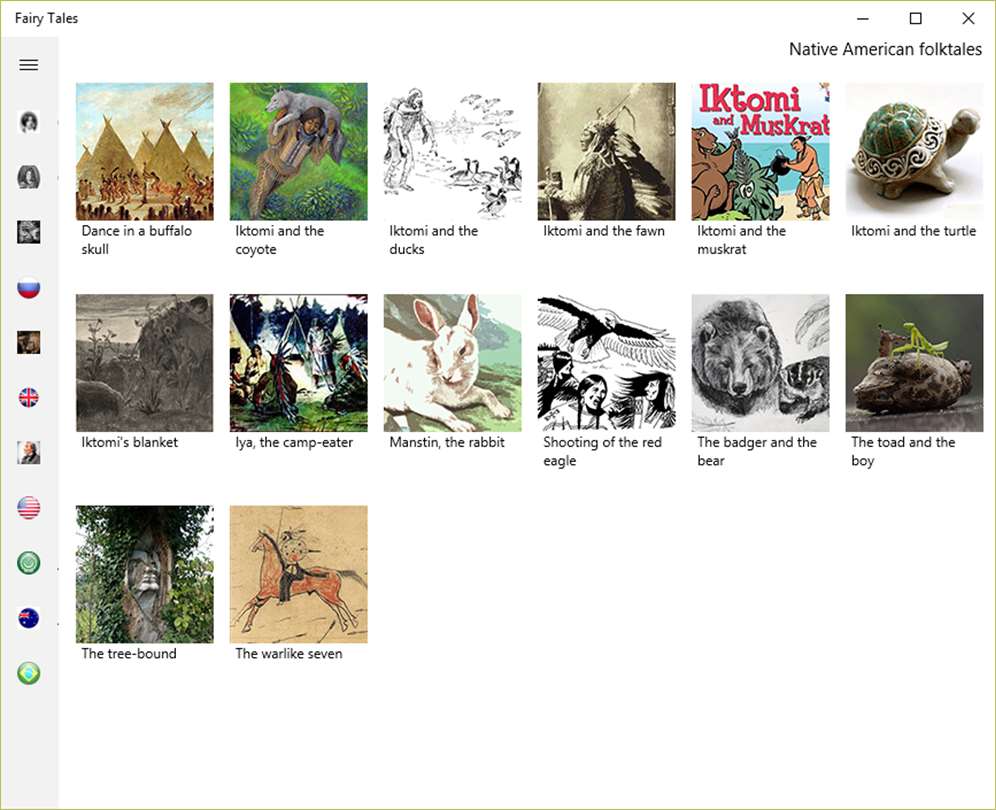
Task: Click The badger and the bear title
Action: [757, 451]
